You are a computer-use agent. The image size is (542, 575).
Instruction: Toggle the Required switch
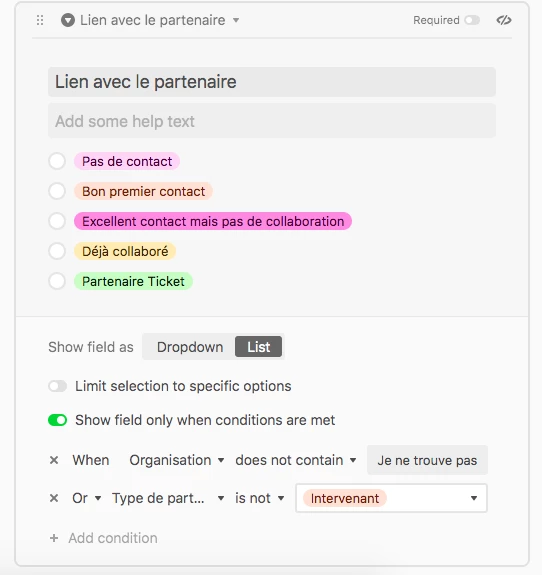pos(472,20)
